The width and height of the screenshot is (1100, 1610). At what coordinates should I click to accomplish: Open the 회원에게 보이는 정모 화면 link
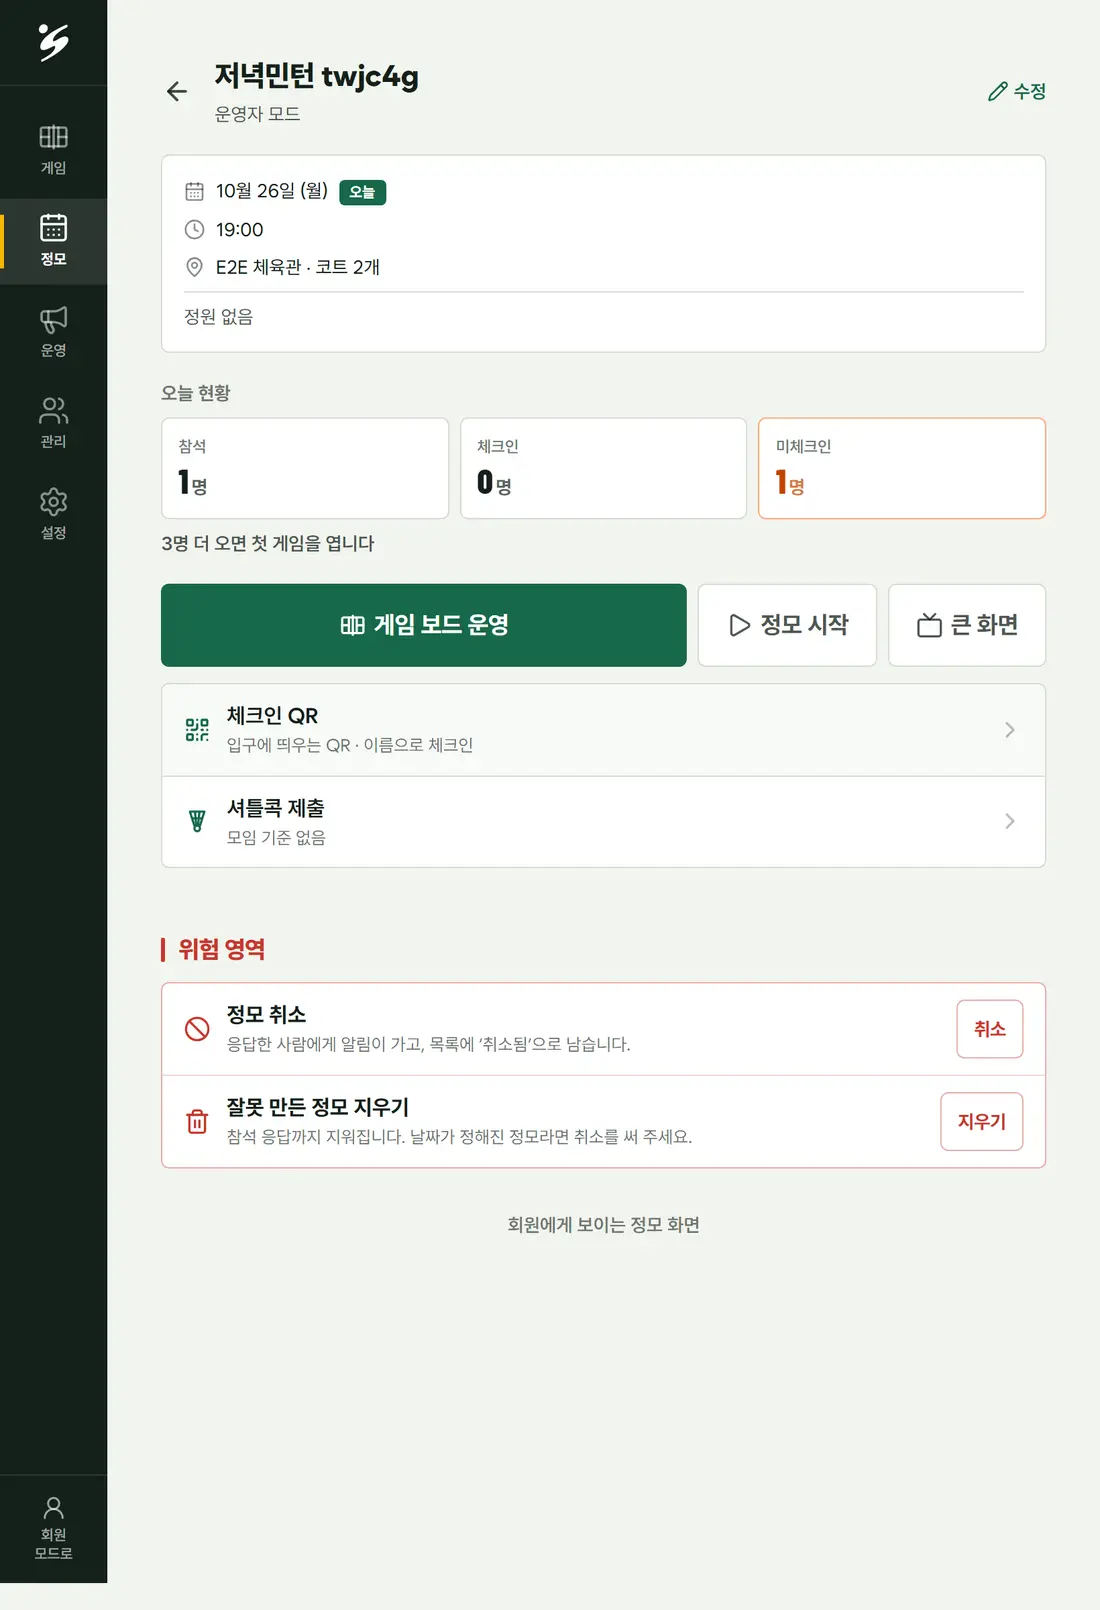click(603, 1225)
